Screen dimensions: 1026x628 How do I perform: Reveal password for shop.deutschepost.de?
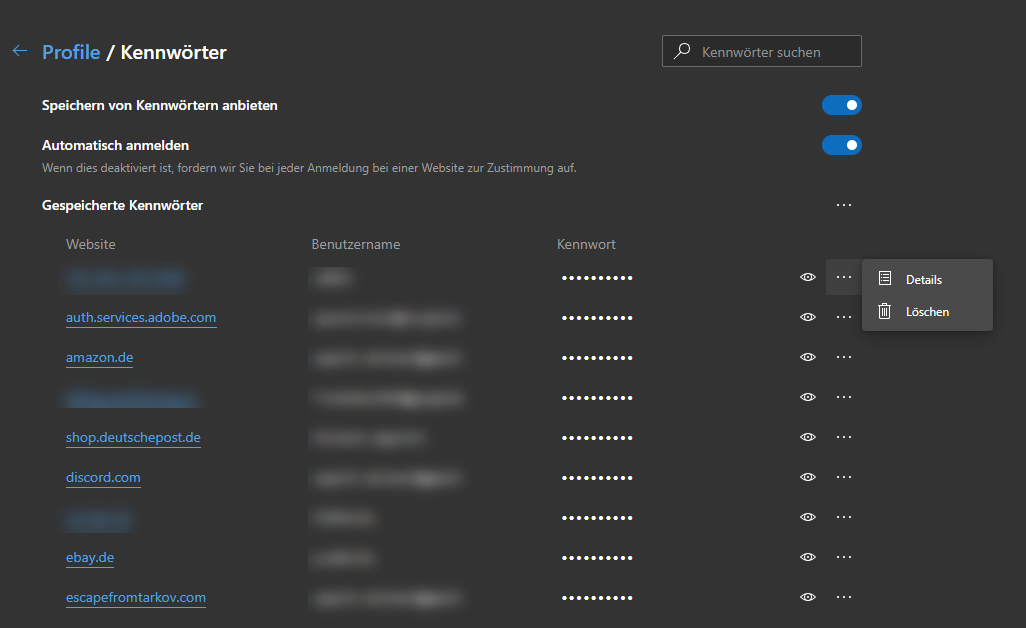(808, 437)
